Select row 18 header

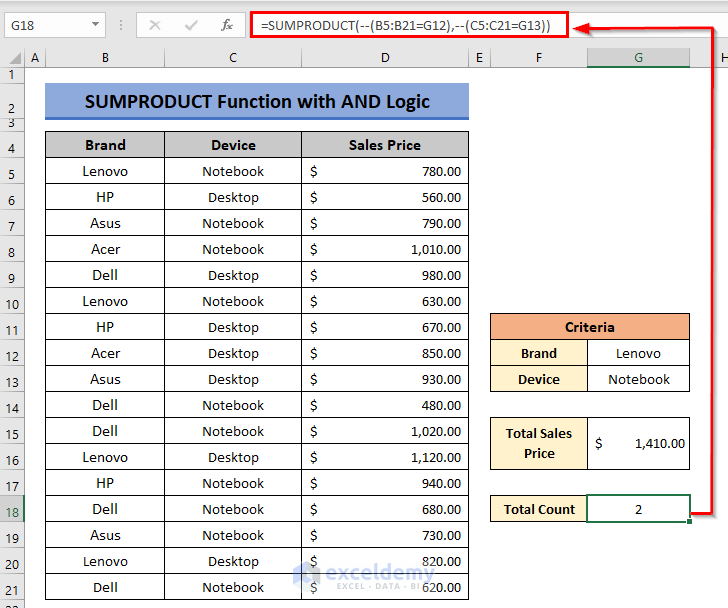pyautogui.click(x=12, y=509)
